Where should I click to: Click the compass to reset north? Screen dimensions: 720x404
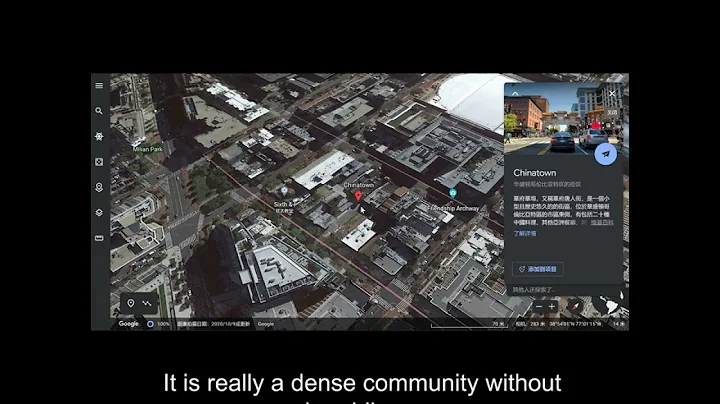tap(575, 306)
